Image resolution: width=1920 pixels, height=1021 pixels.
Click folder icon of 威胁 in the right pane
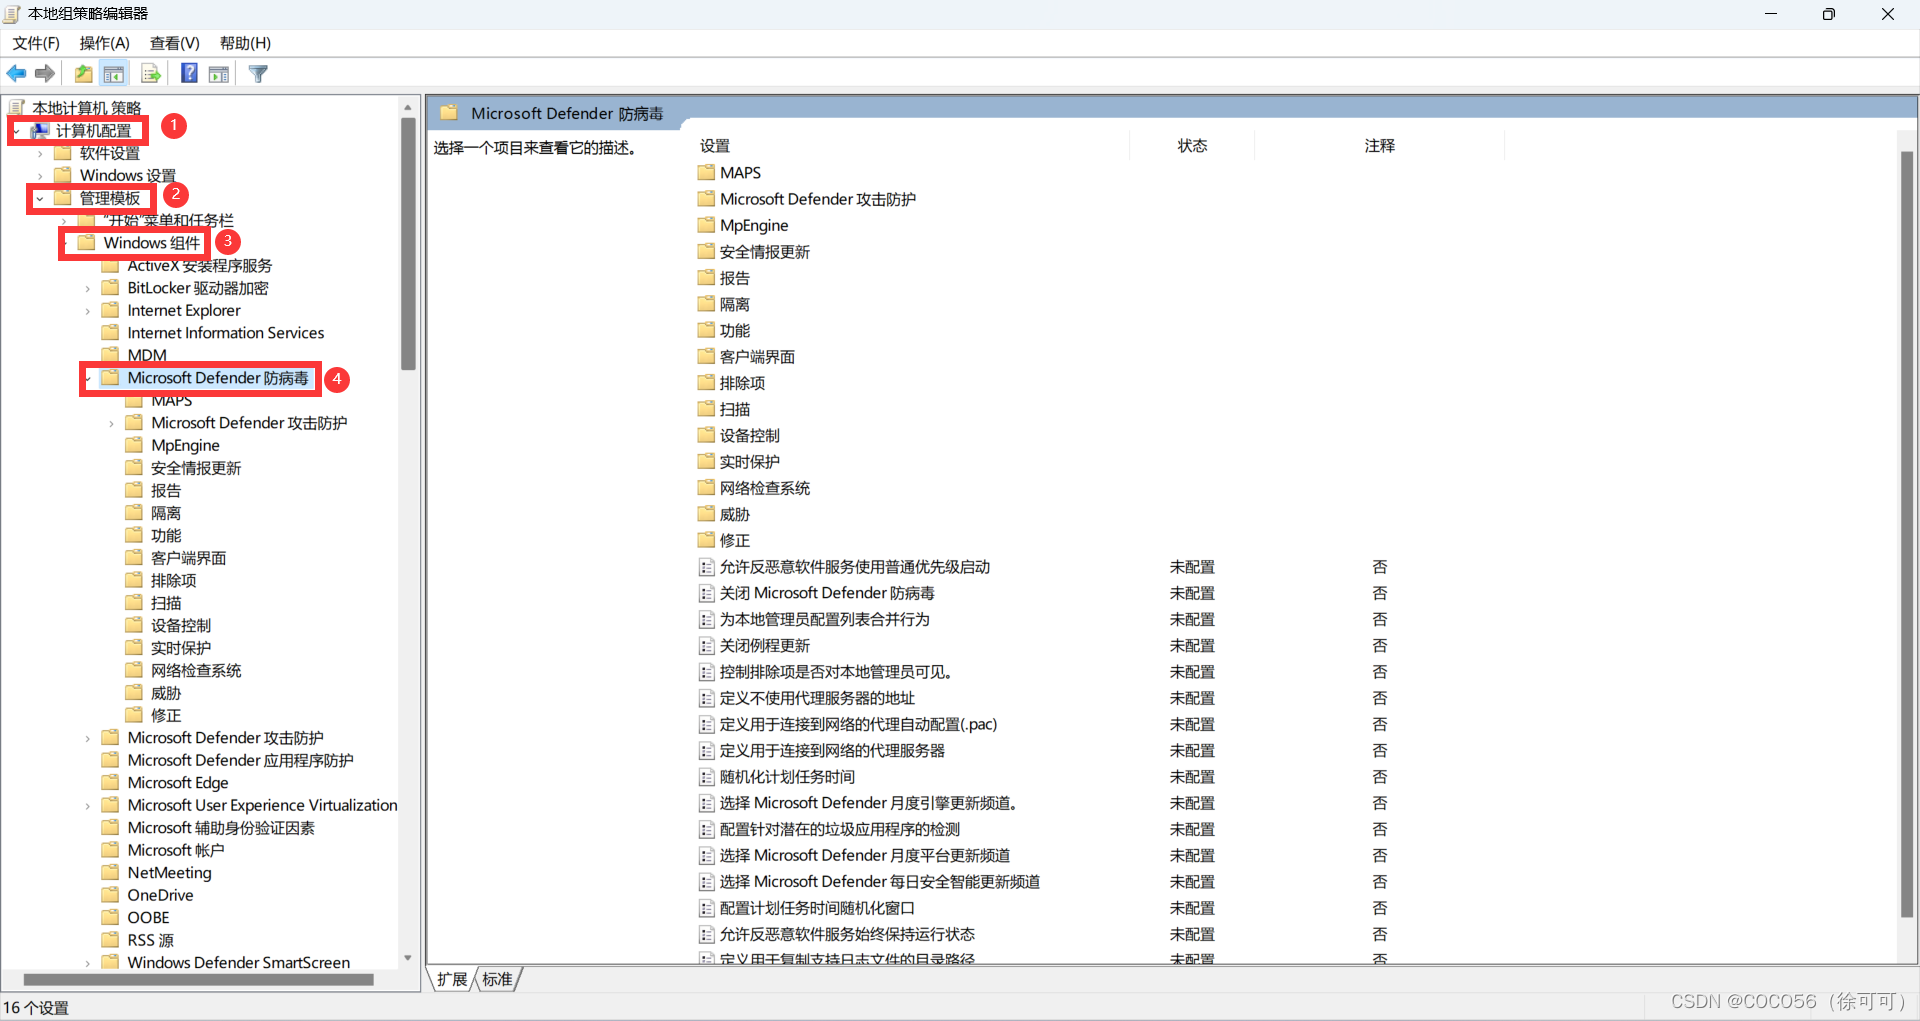706,514
